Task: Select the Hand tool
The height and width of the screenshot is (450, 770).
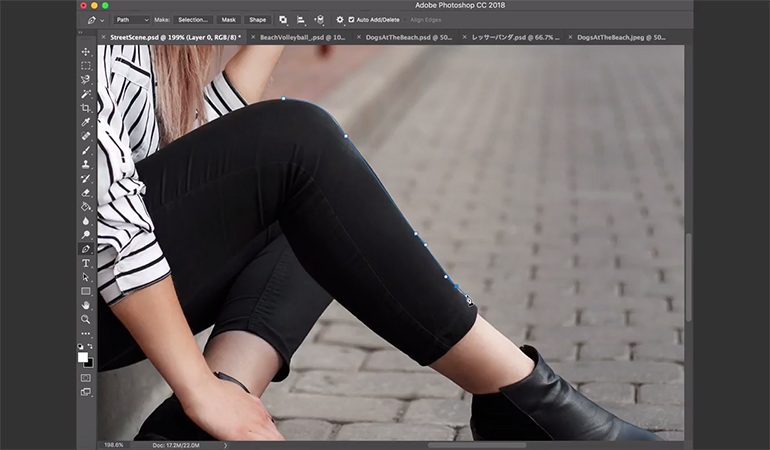Action: pos(86,305)
